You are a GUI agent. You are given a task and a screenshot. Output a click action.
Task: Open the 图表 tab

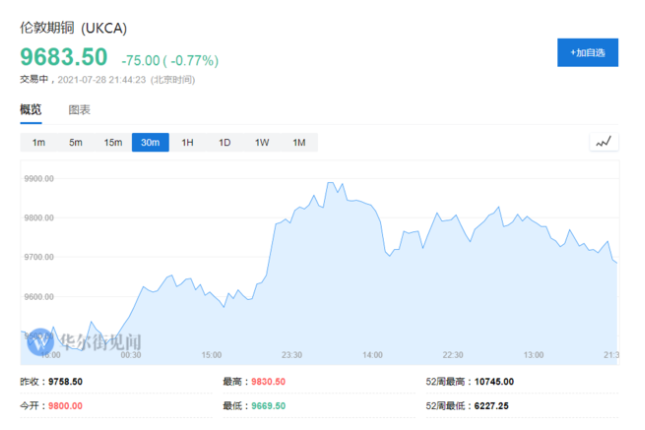coord(80,110)
